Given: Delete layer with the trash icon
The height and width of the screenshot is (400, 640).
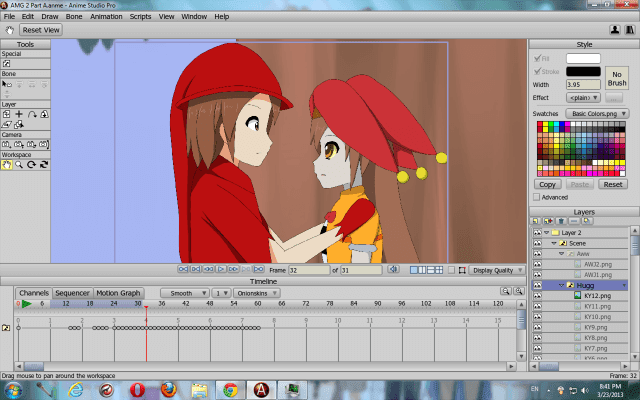Looking at the screenshot, I should [x=561, y=221].
